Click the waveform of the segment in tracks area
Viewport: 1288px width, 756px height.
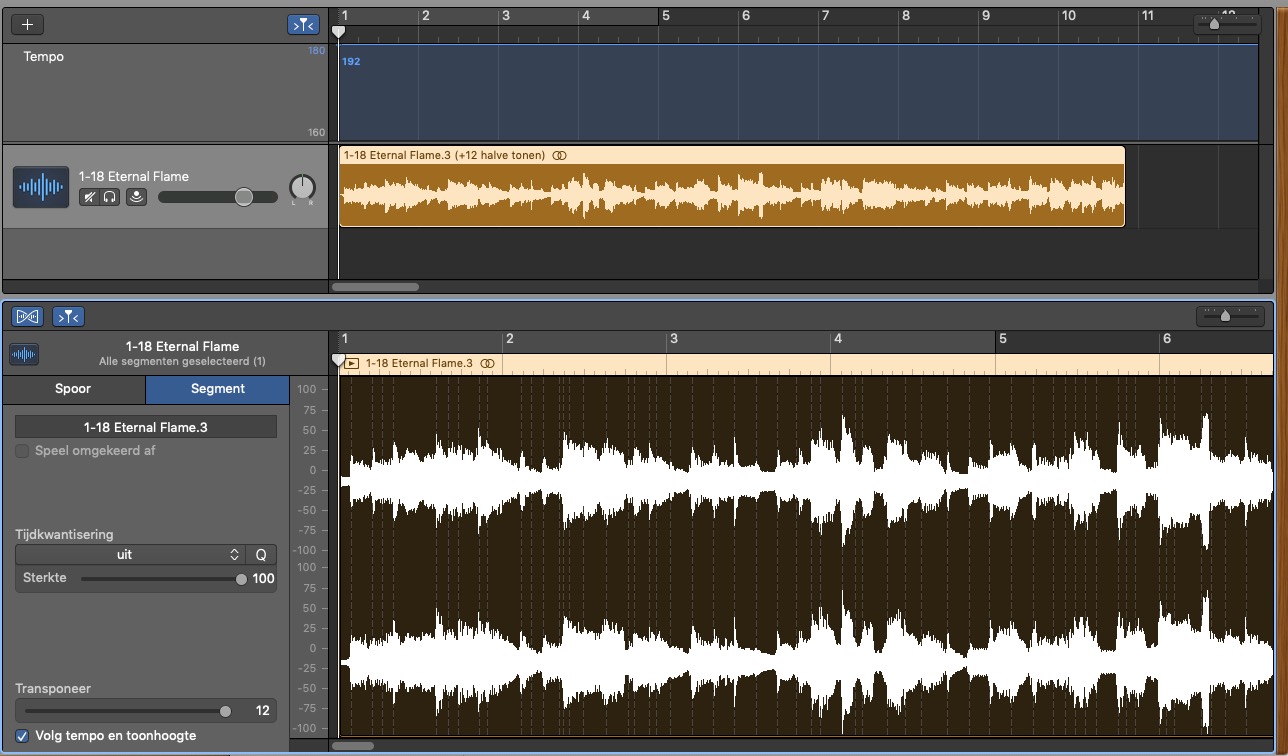pos(732,195)
